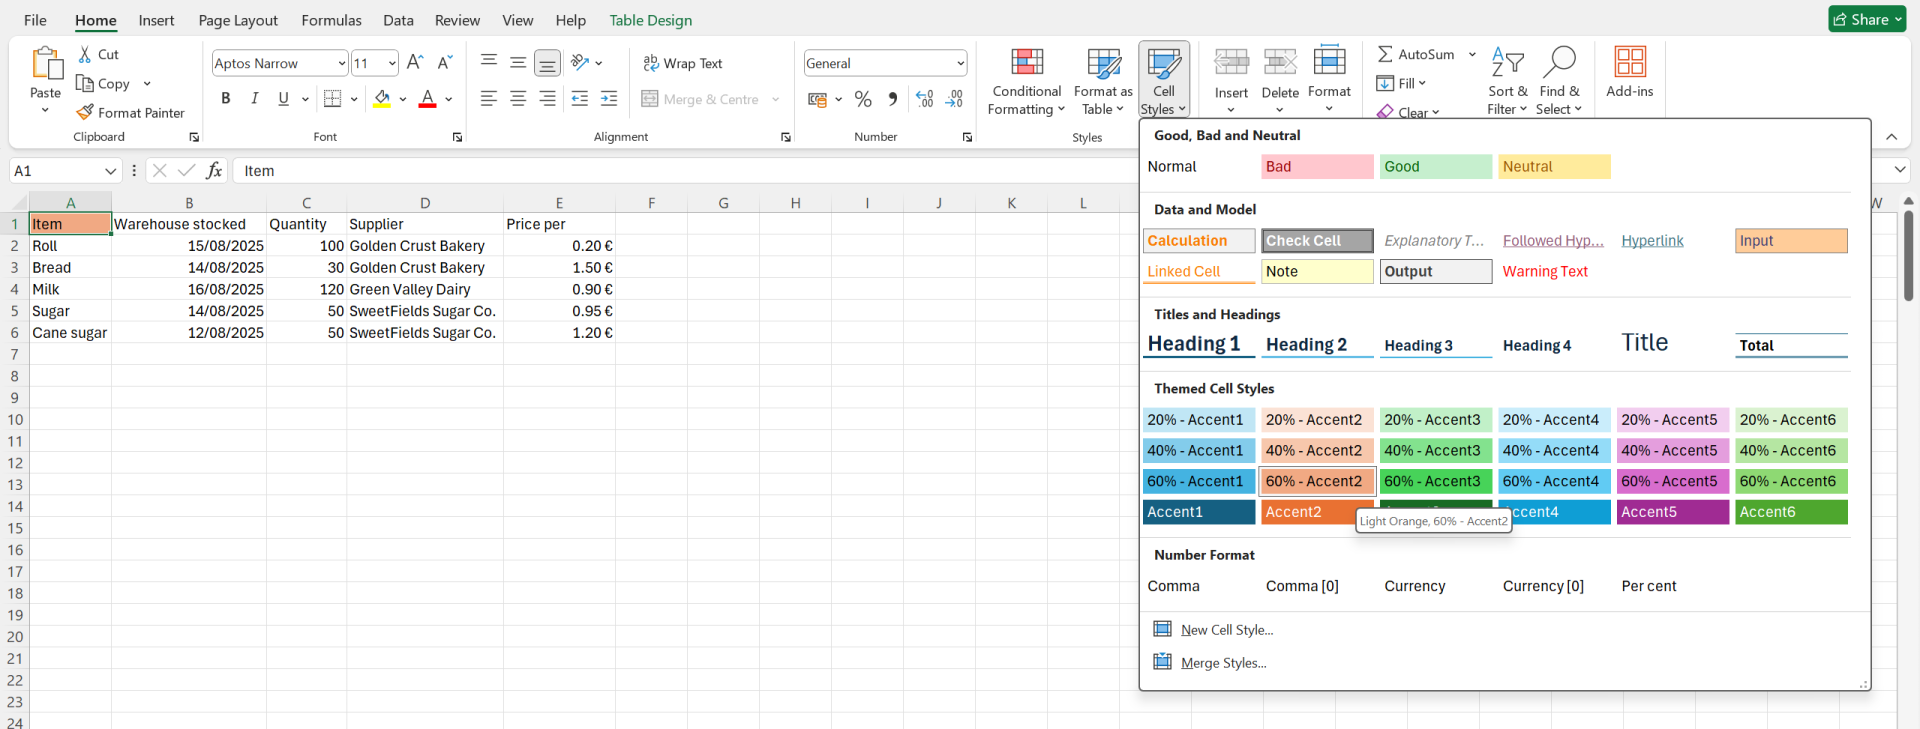Apply the 60% - Accent2 swatch

point(1317,481)
